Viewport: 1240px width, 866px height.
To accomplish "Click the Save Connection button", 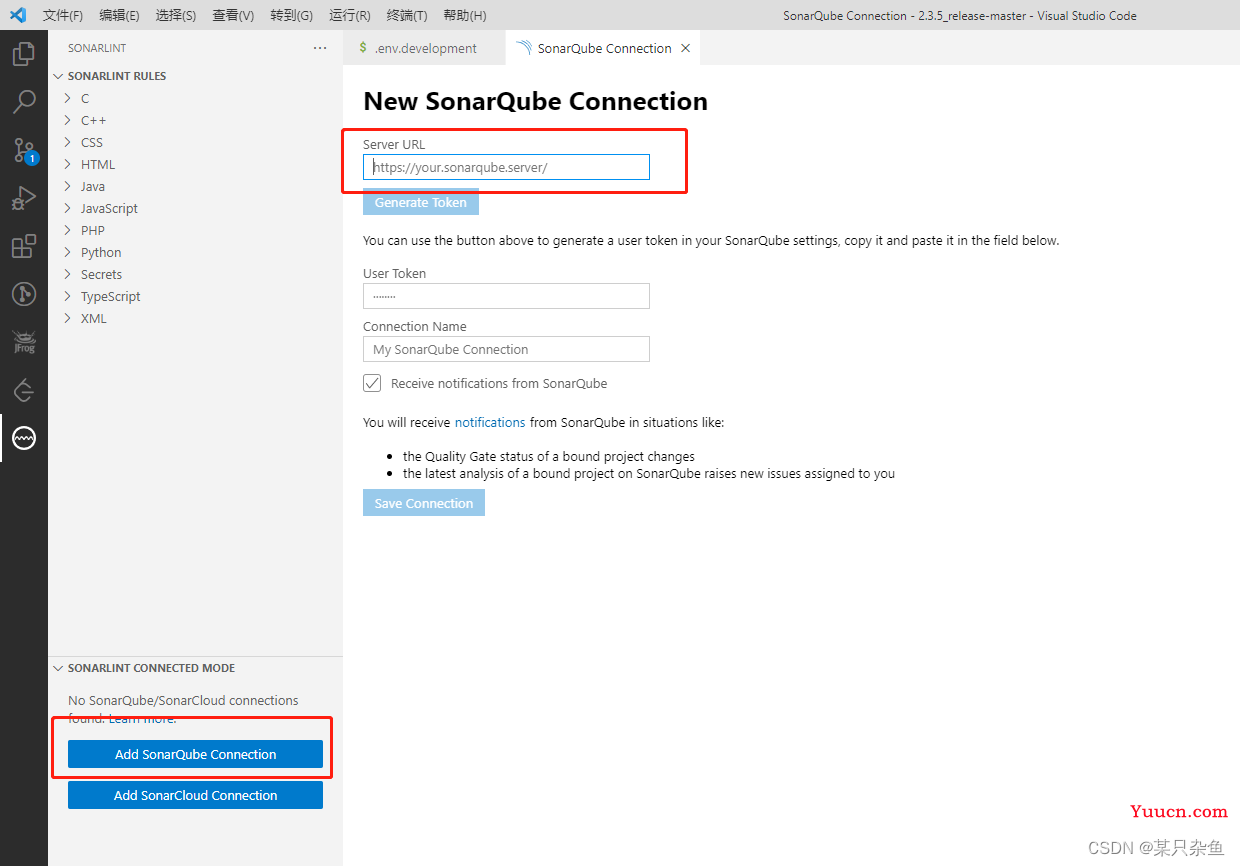I will tap(424, 503).
